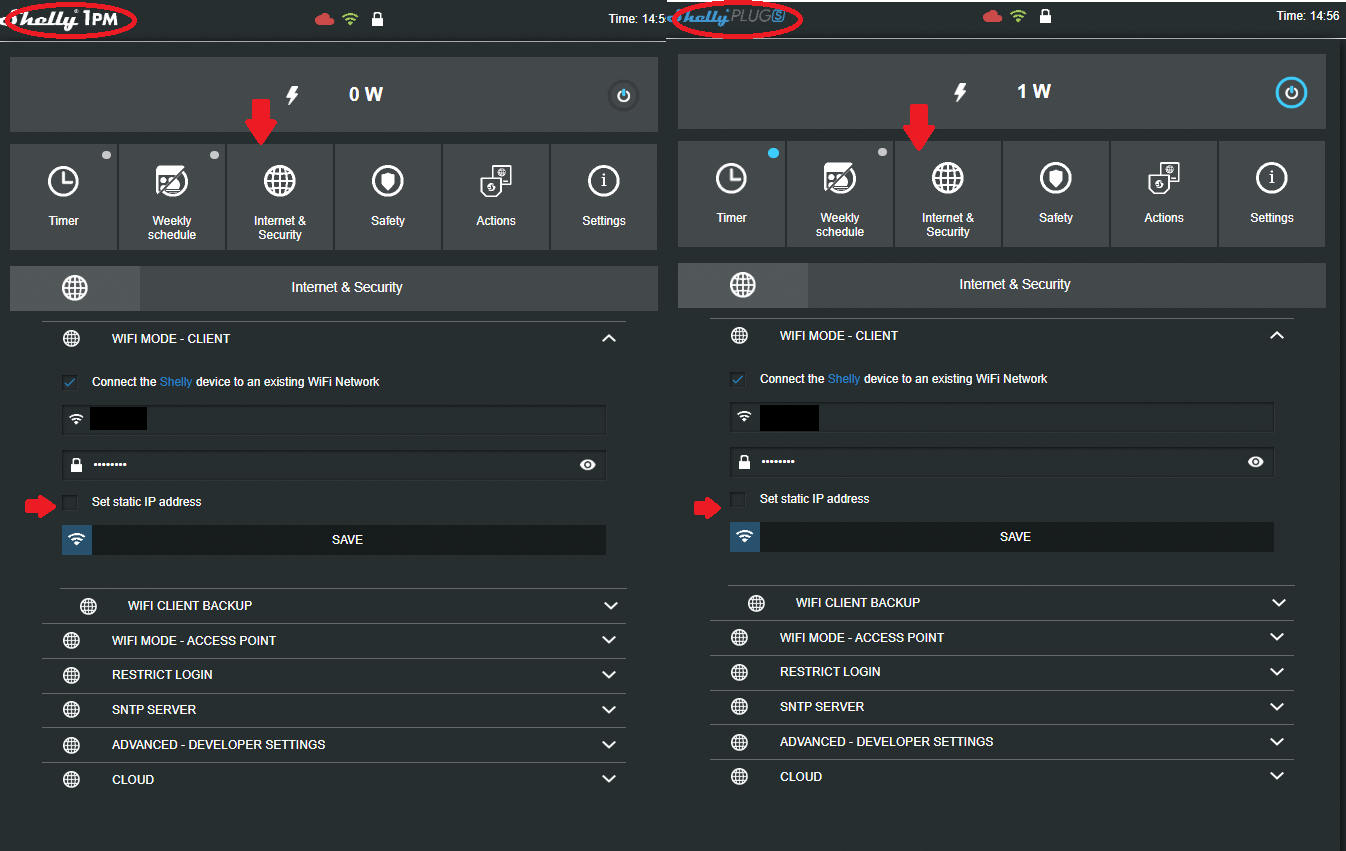Open Weekly schedule tile in Shelly 1PM panel
Screen dimensions: 1346x851
pos(172,197)
